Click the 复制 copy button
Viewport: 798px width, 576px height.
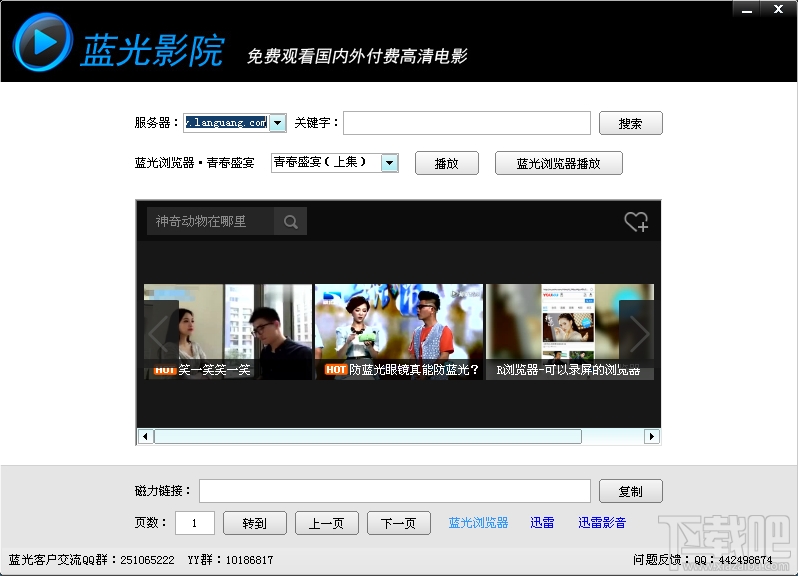(631, 491)
